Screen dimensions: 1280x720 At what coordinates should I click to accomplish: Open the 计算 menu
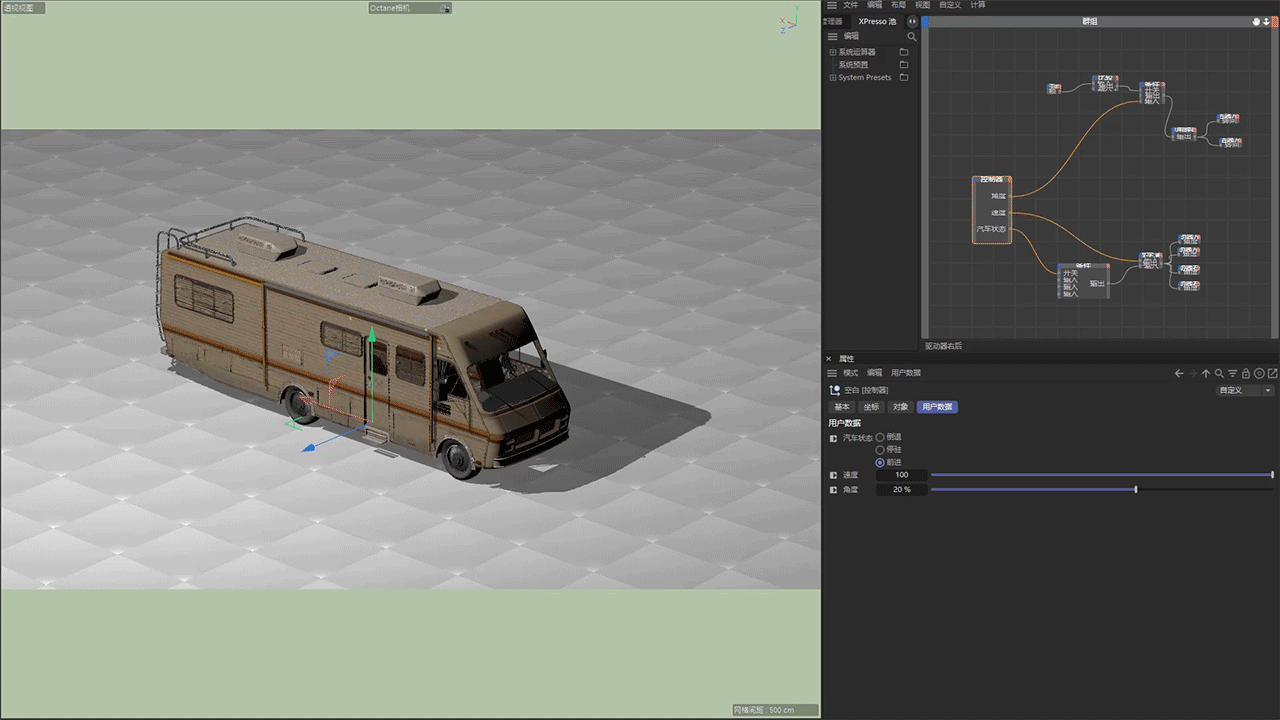click(978, 5)
